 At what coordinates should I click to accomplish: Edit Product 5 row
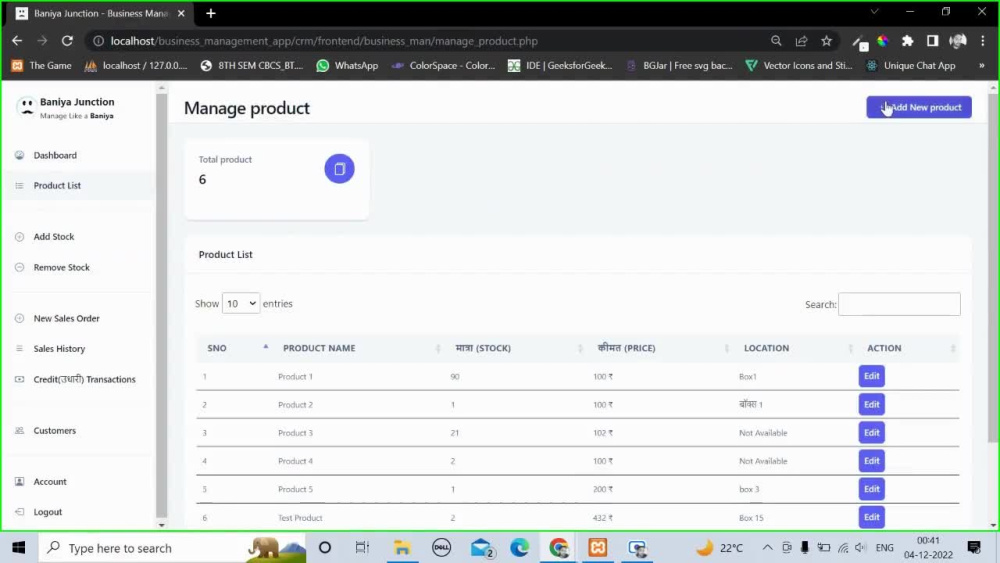871,489
